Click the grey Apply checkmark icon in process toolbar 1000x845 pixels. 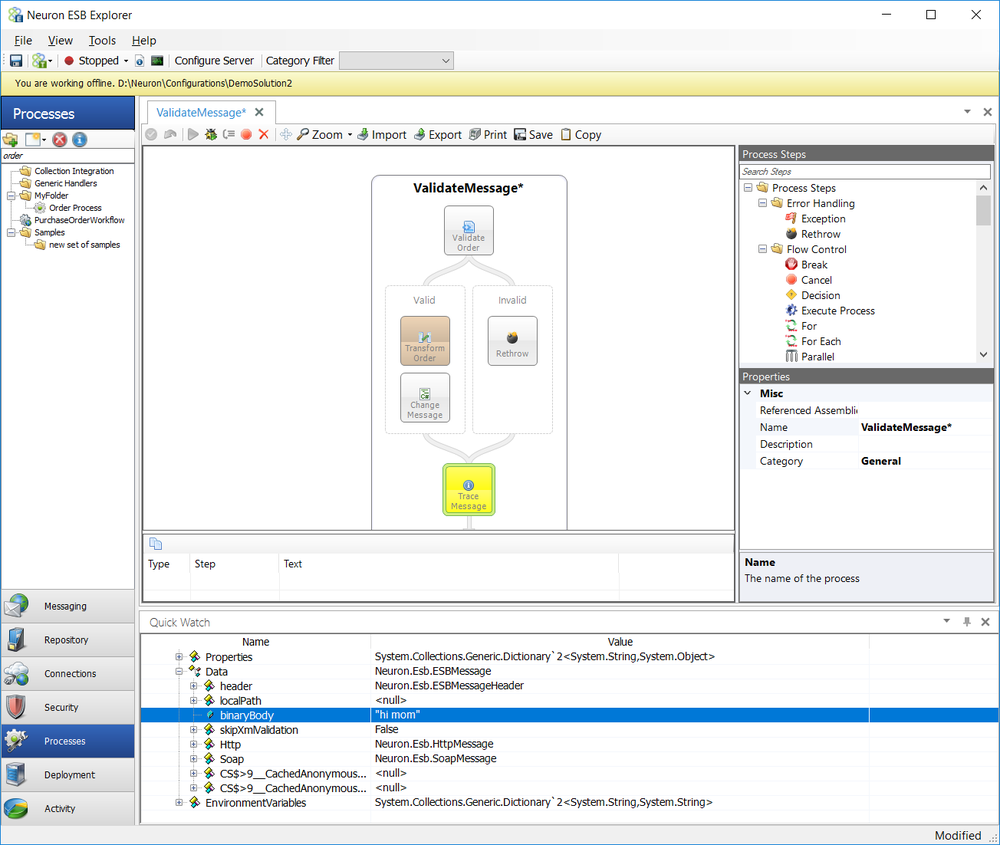click(151, 135)
